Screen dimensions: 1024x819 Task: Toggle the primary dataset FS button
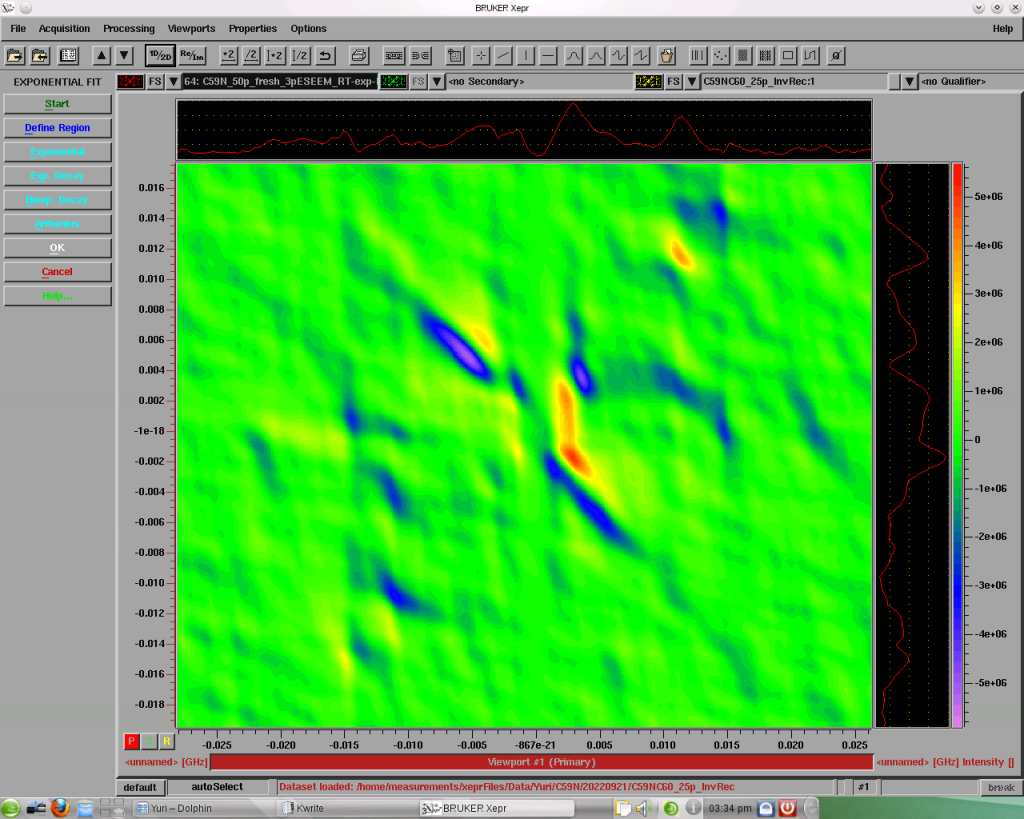(x=156, y=81)
